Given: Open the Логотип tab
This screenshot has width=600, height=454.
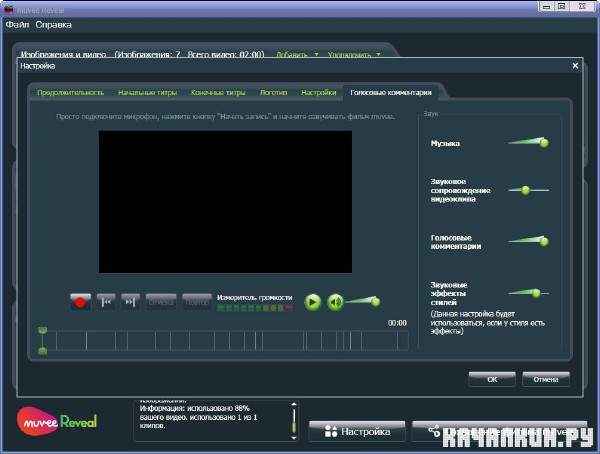Looking at the screenshot, I should (x=273, y=93).
